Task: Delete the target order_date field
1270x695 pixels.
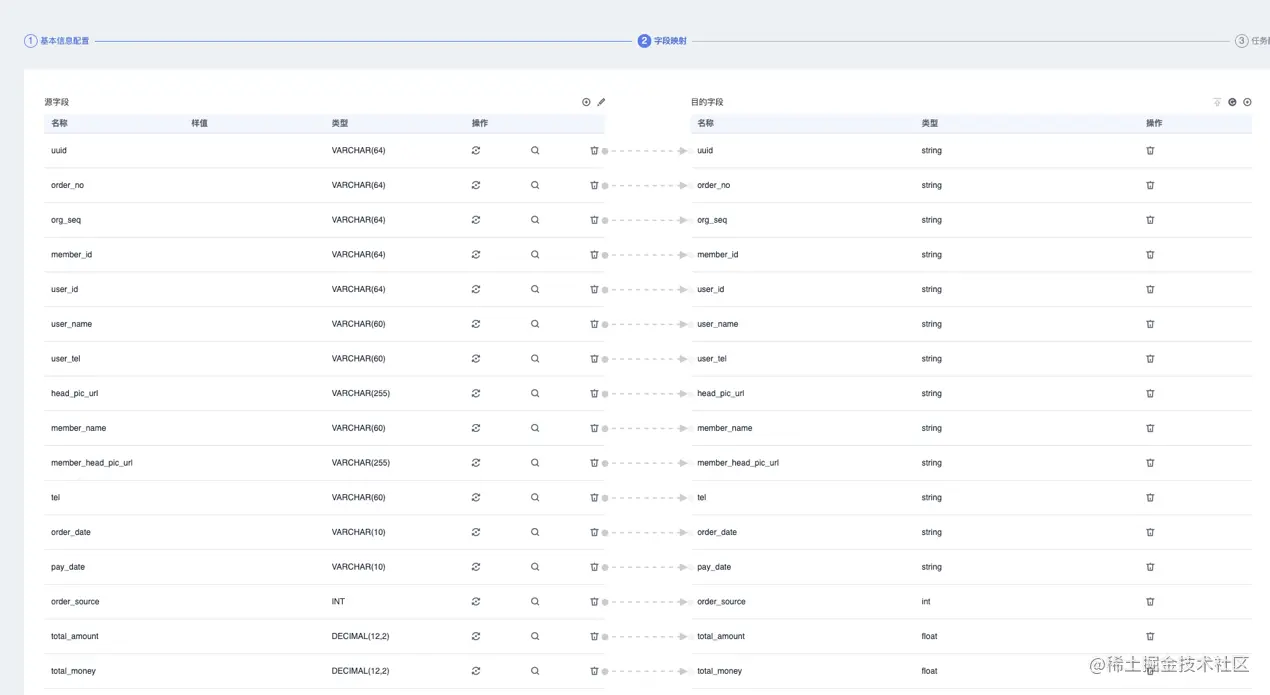Action: click(x=1150, y=532)
